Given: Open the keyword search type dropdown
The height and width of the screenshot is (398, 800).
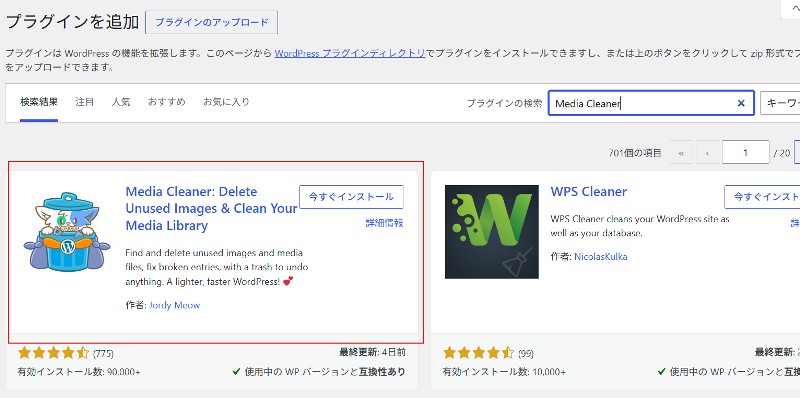Looking at the screenshot, I should (780, 103).
